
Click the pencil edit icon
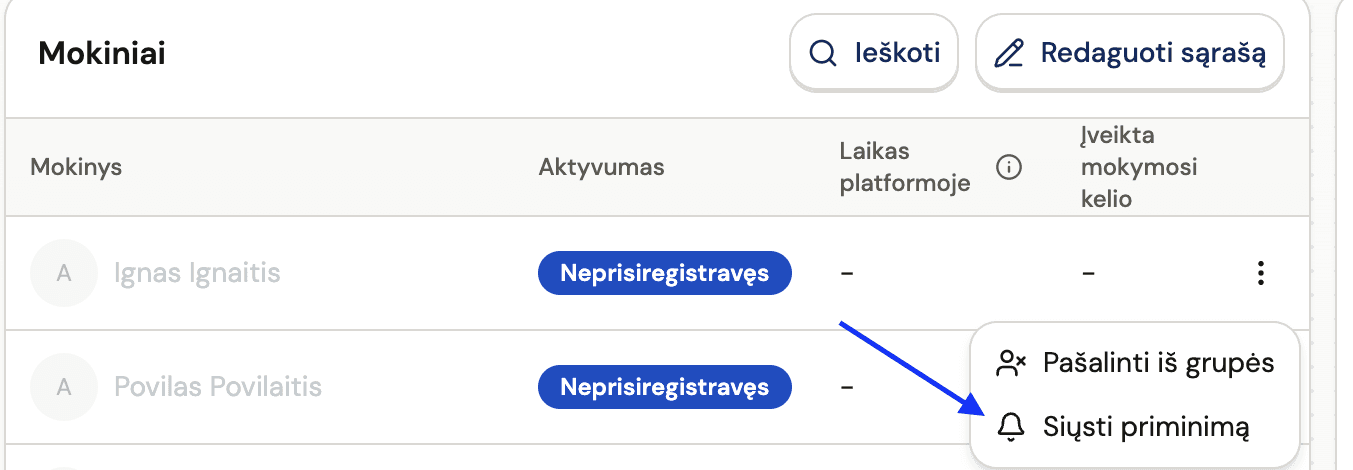pyautogui.click(x=1008, y=53)
